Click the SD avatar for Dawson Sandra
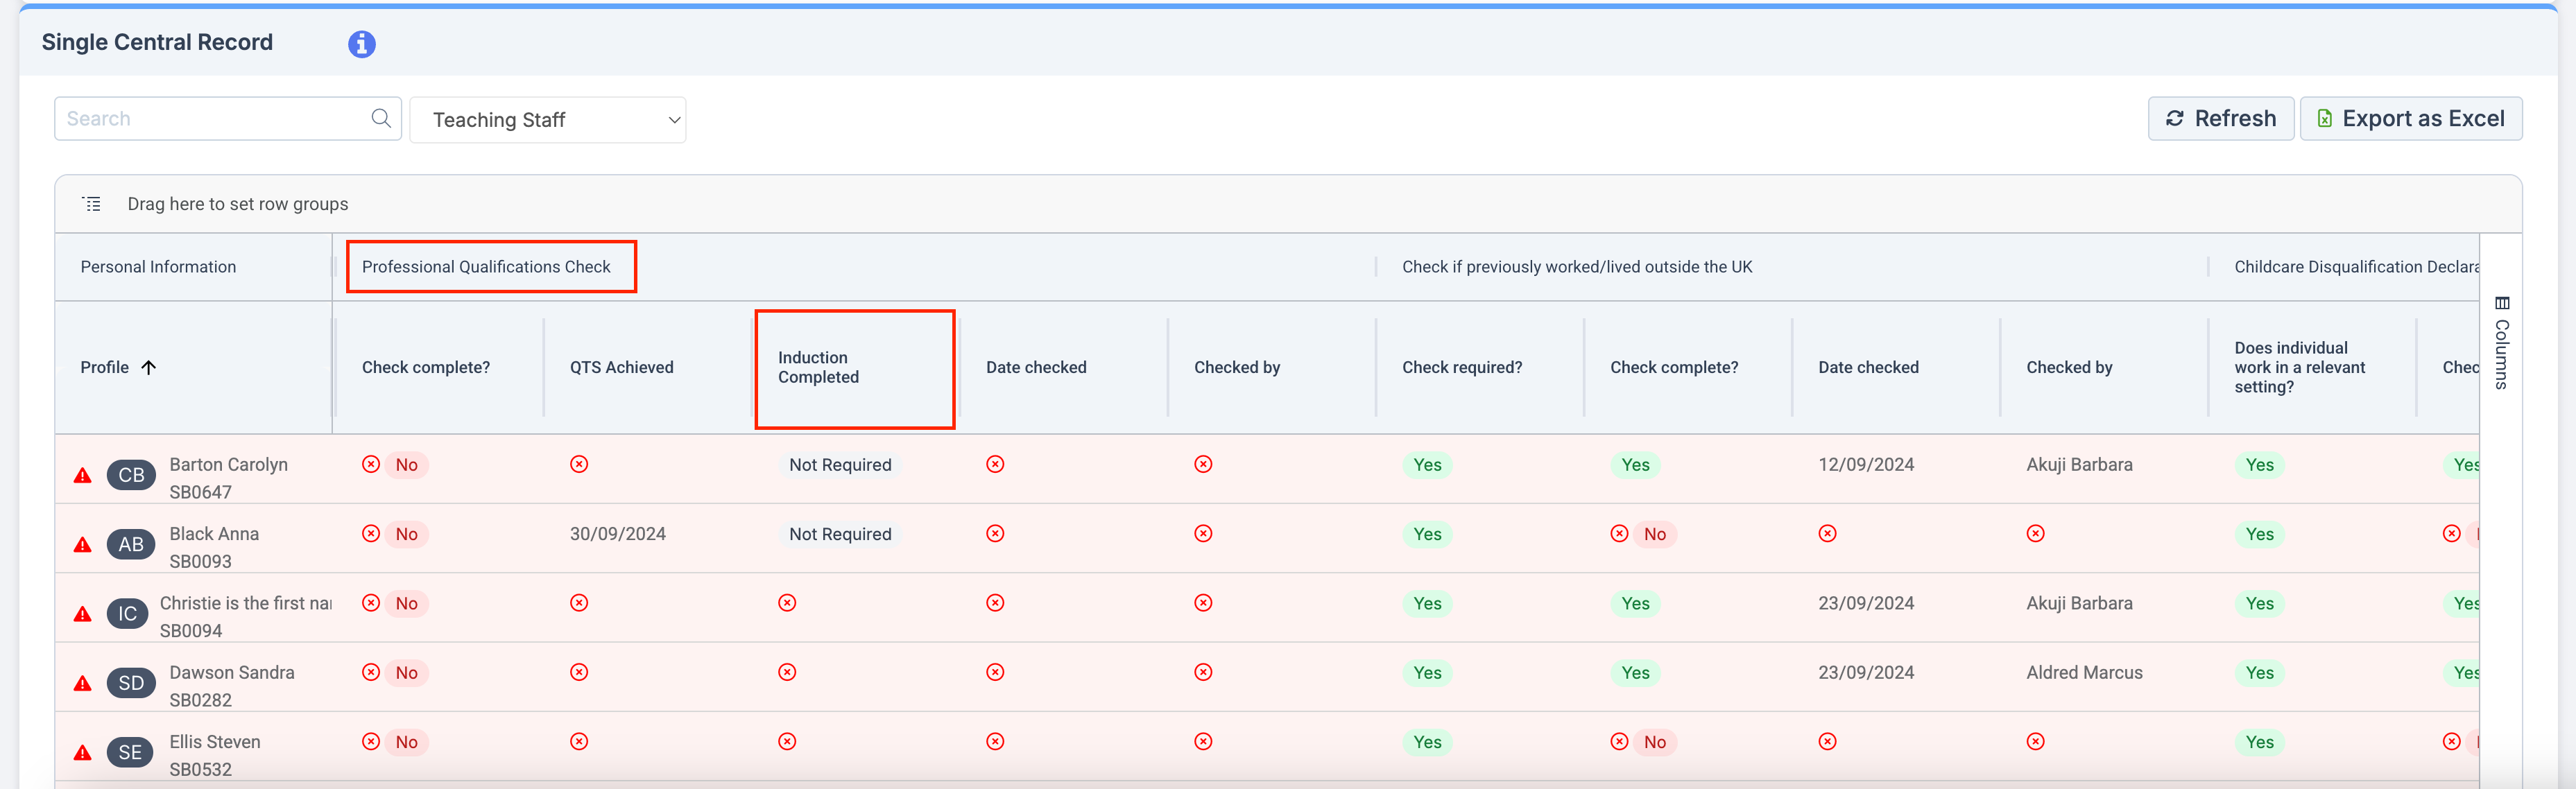This screenshot has width=2576, height=789. click(131, 683)
